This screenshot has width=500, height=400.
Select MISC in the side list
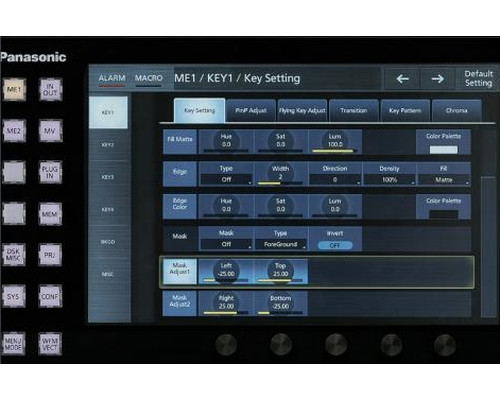pyautogui.click(x=108, y=274)
